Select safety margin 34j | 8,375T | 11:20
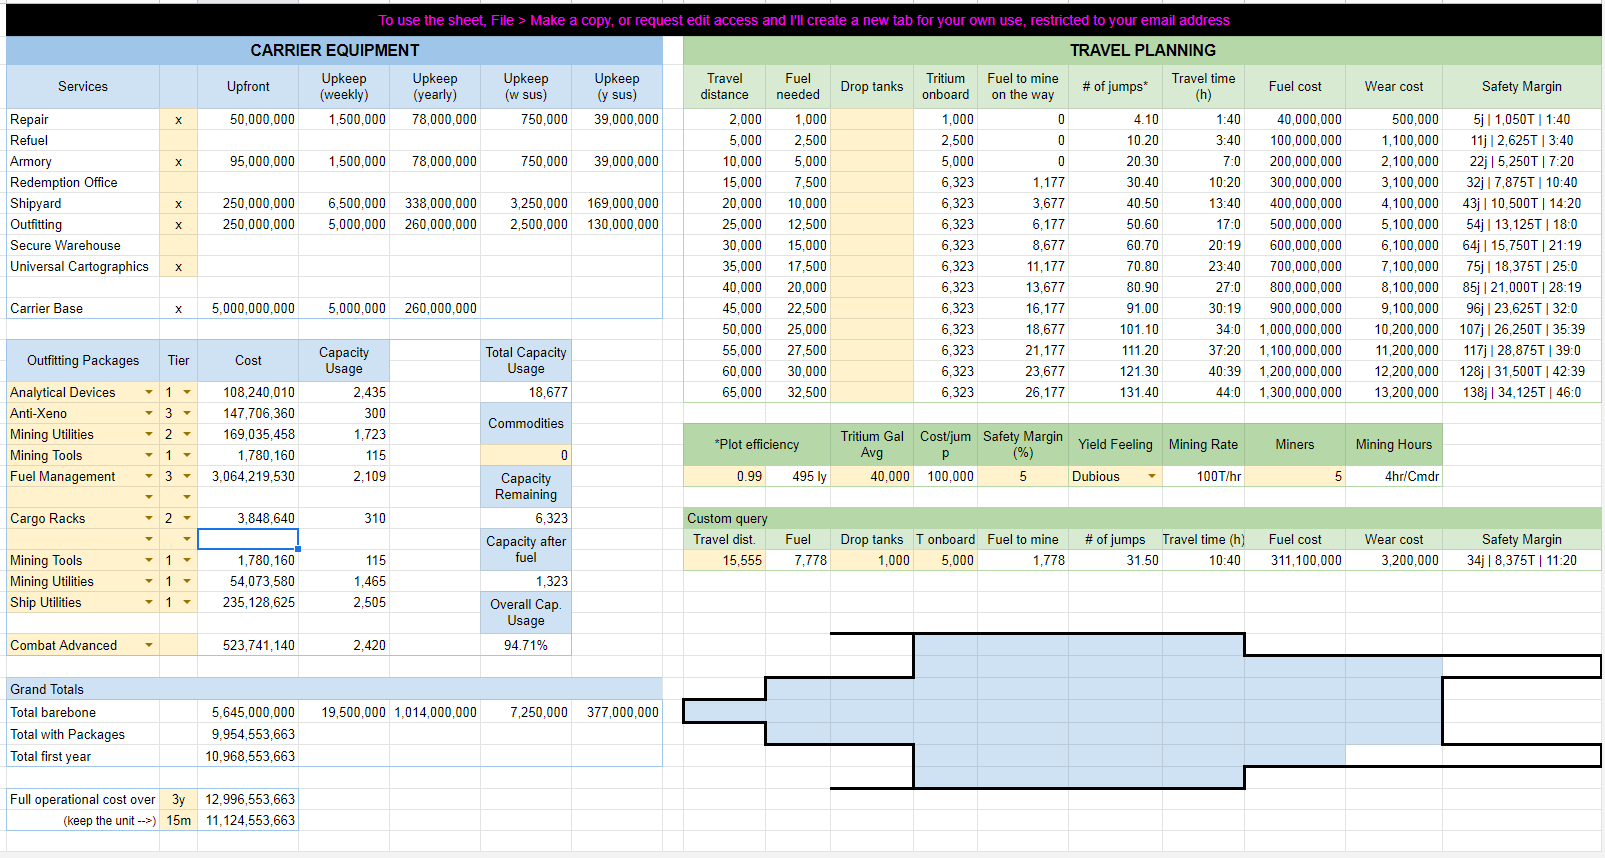This screenshot has width=1605, height=858. [x=1521, y=561]
